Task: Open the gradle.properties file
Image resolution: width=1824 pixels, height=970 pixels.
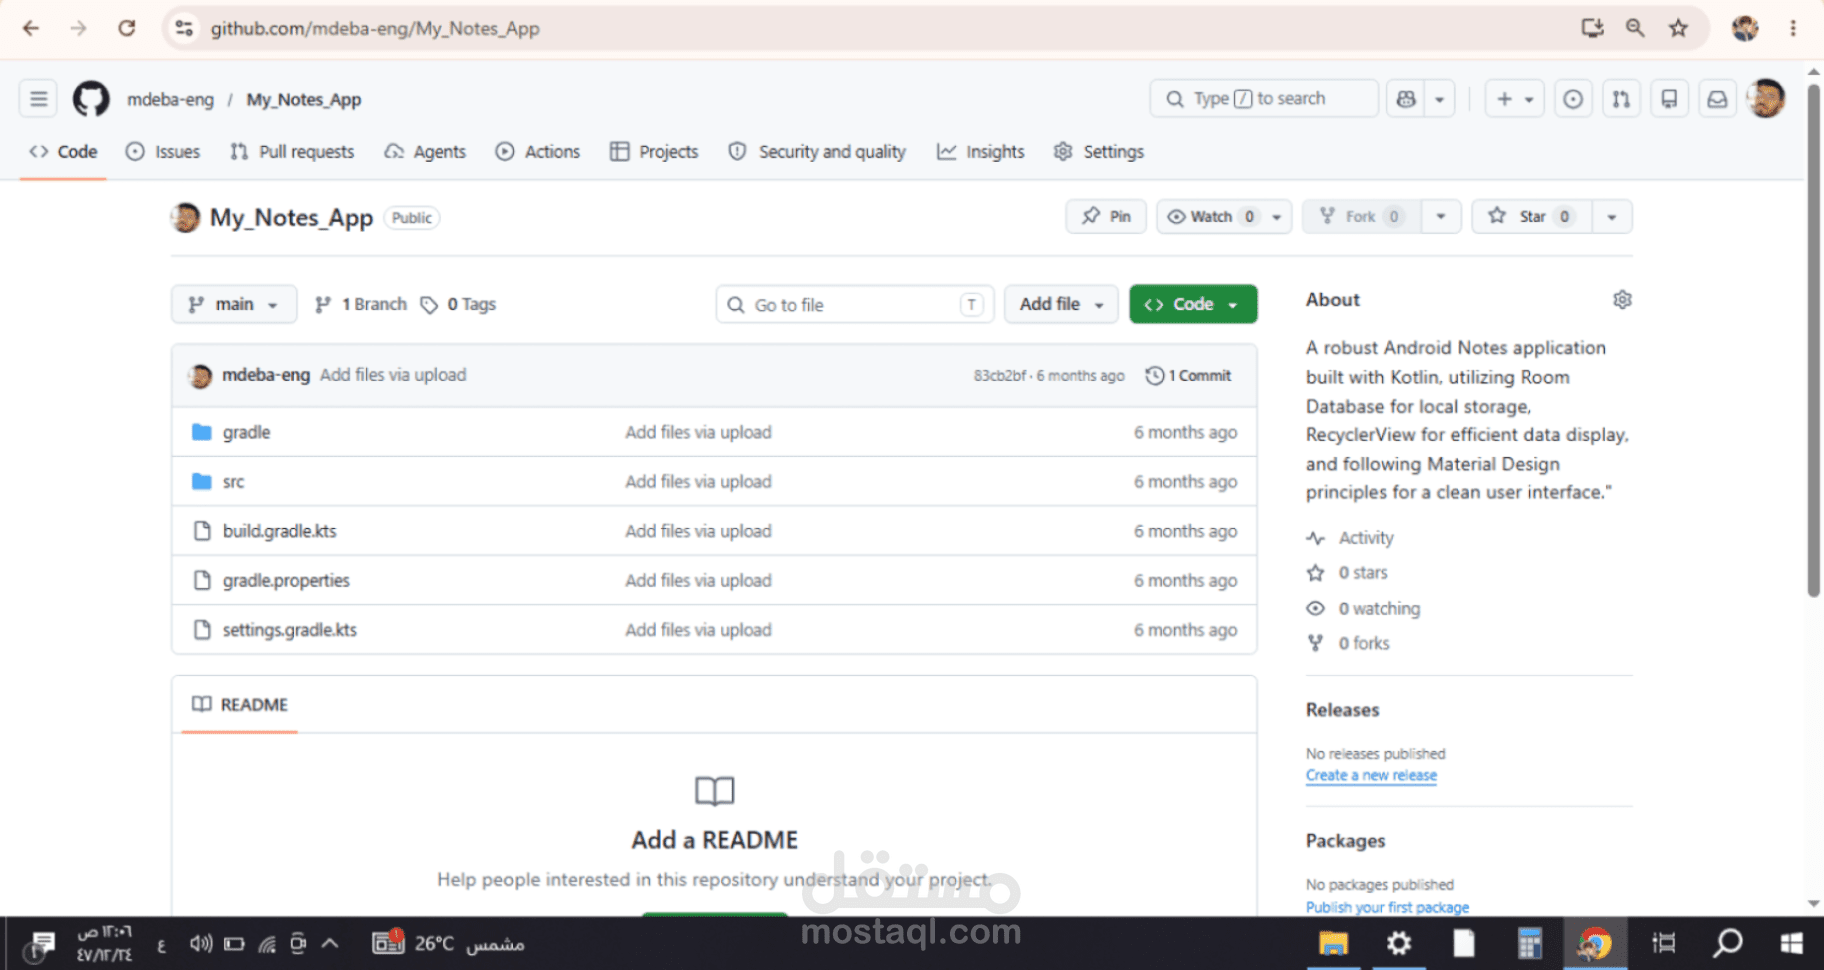Action: tap(286, 581)
